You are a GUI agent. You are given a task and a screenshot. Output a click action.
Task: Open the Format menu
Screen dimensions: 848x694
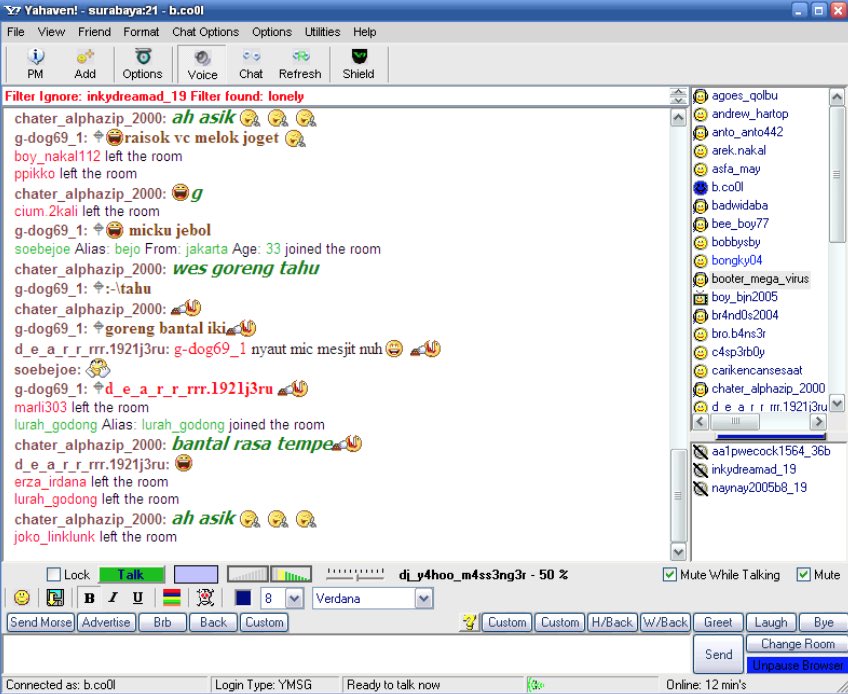click(x=141, y=32)
